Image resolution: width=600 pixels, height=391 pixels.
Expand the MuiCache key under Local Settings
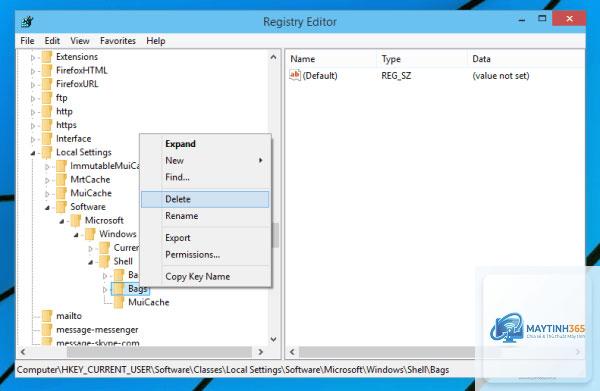47,194
